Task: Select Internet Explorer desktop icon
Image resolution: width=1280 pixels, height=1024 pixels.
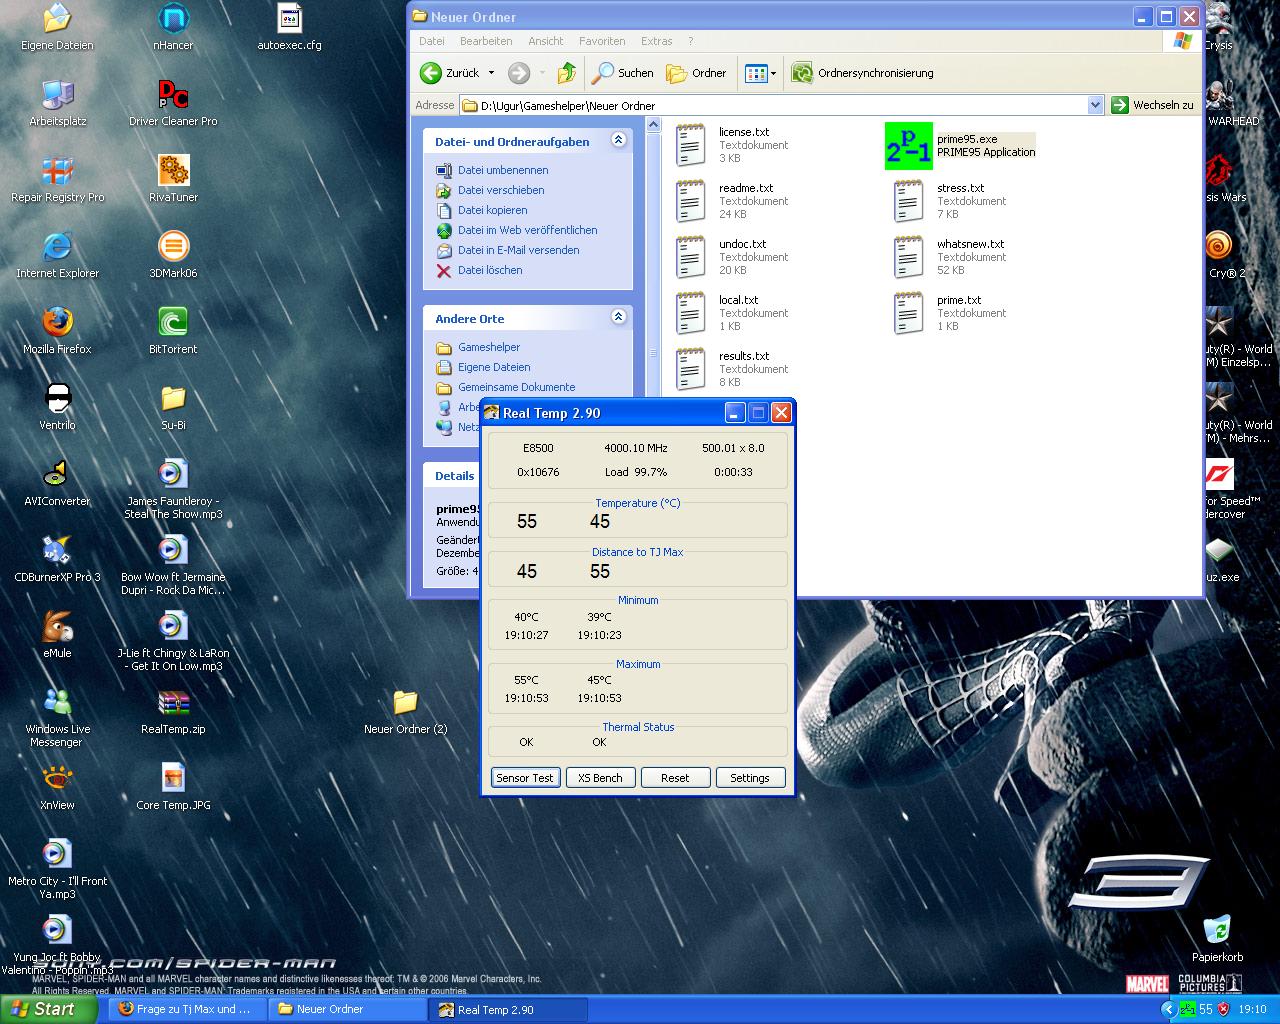Action: click(57, 255)
